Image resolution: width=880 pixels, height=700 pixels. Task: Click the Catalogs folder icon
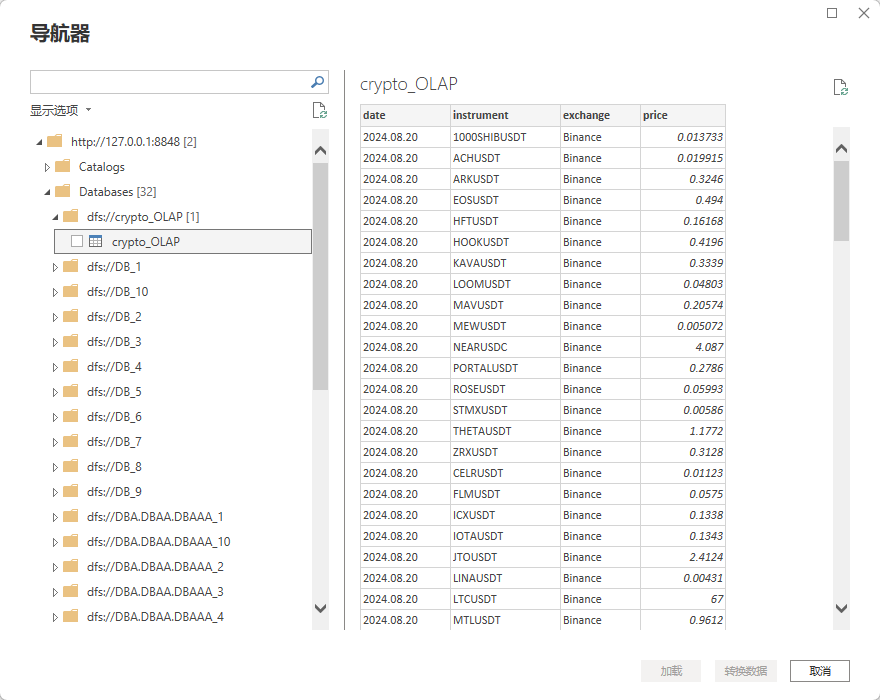[x=62, y=166]
